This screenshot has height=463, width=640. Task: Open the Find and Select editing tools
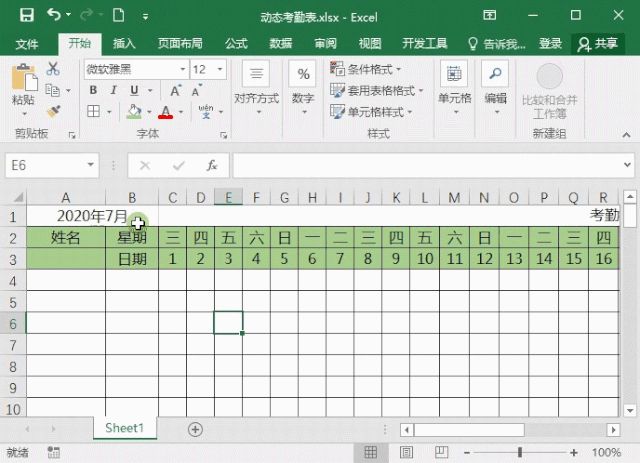coord(495,85)
